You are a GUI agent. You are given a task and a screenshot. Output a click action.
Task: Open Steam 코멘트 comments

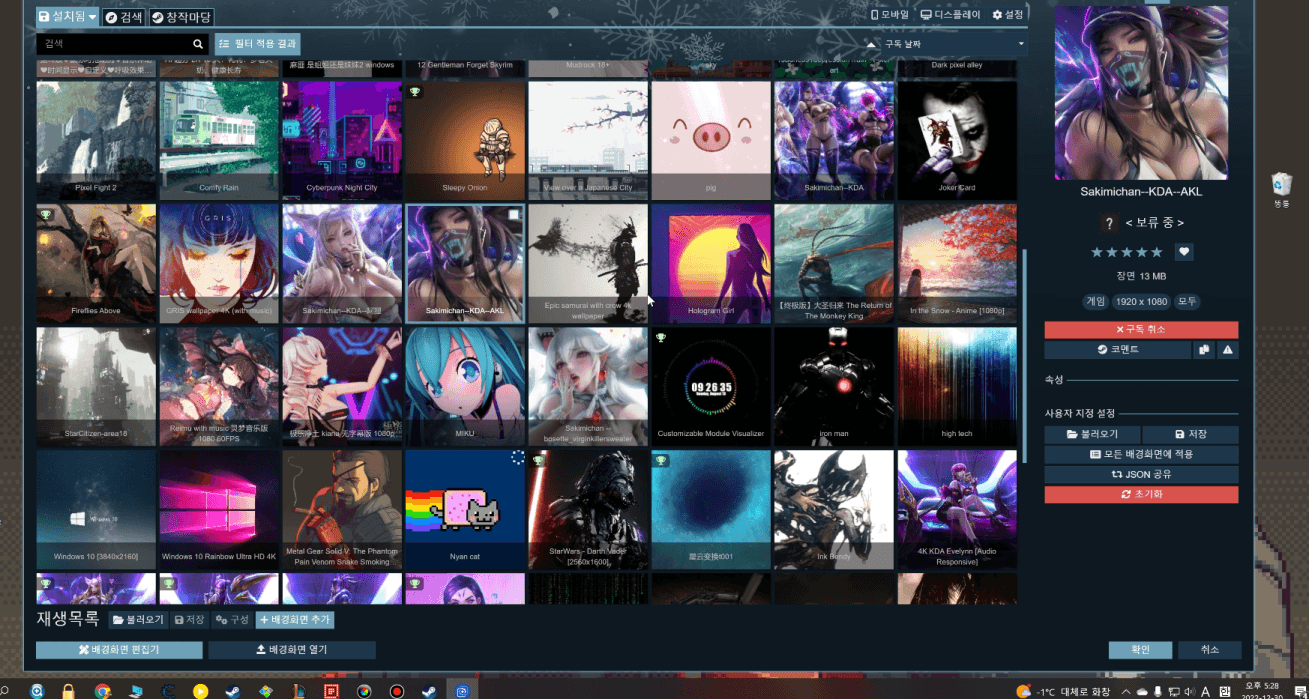(1118, 350)
